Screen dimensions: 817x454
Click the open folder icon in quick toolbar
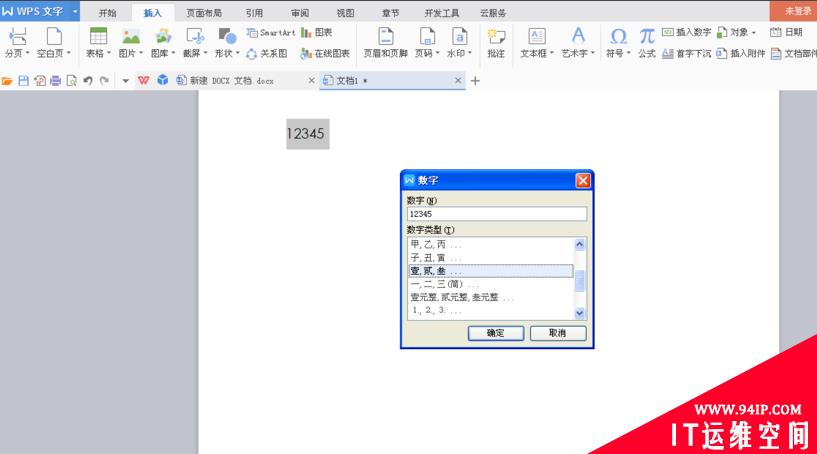point(7,81)
